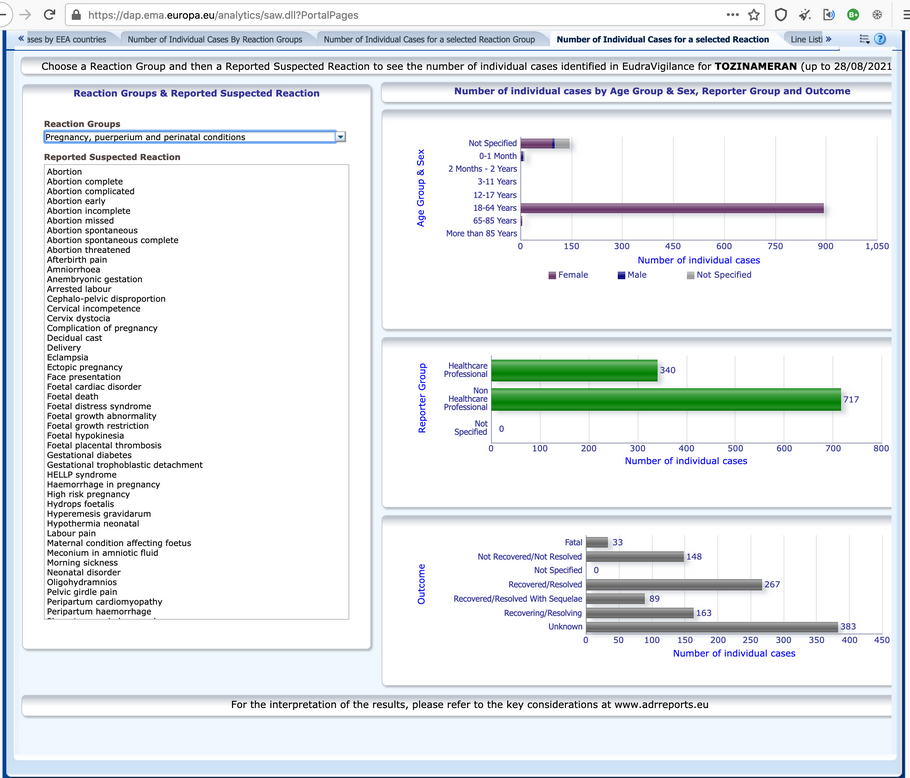Image resolution: width=910 pixels, height=778 pixels.
Task: Open help via the question mark icon
Action: [880, 39]
